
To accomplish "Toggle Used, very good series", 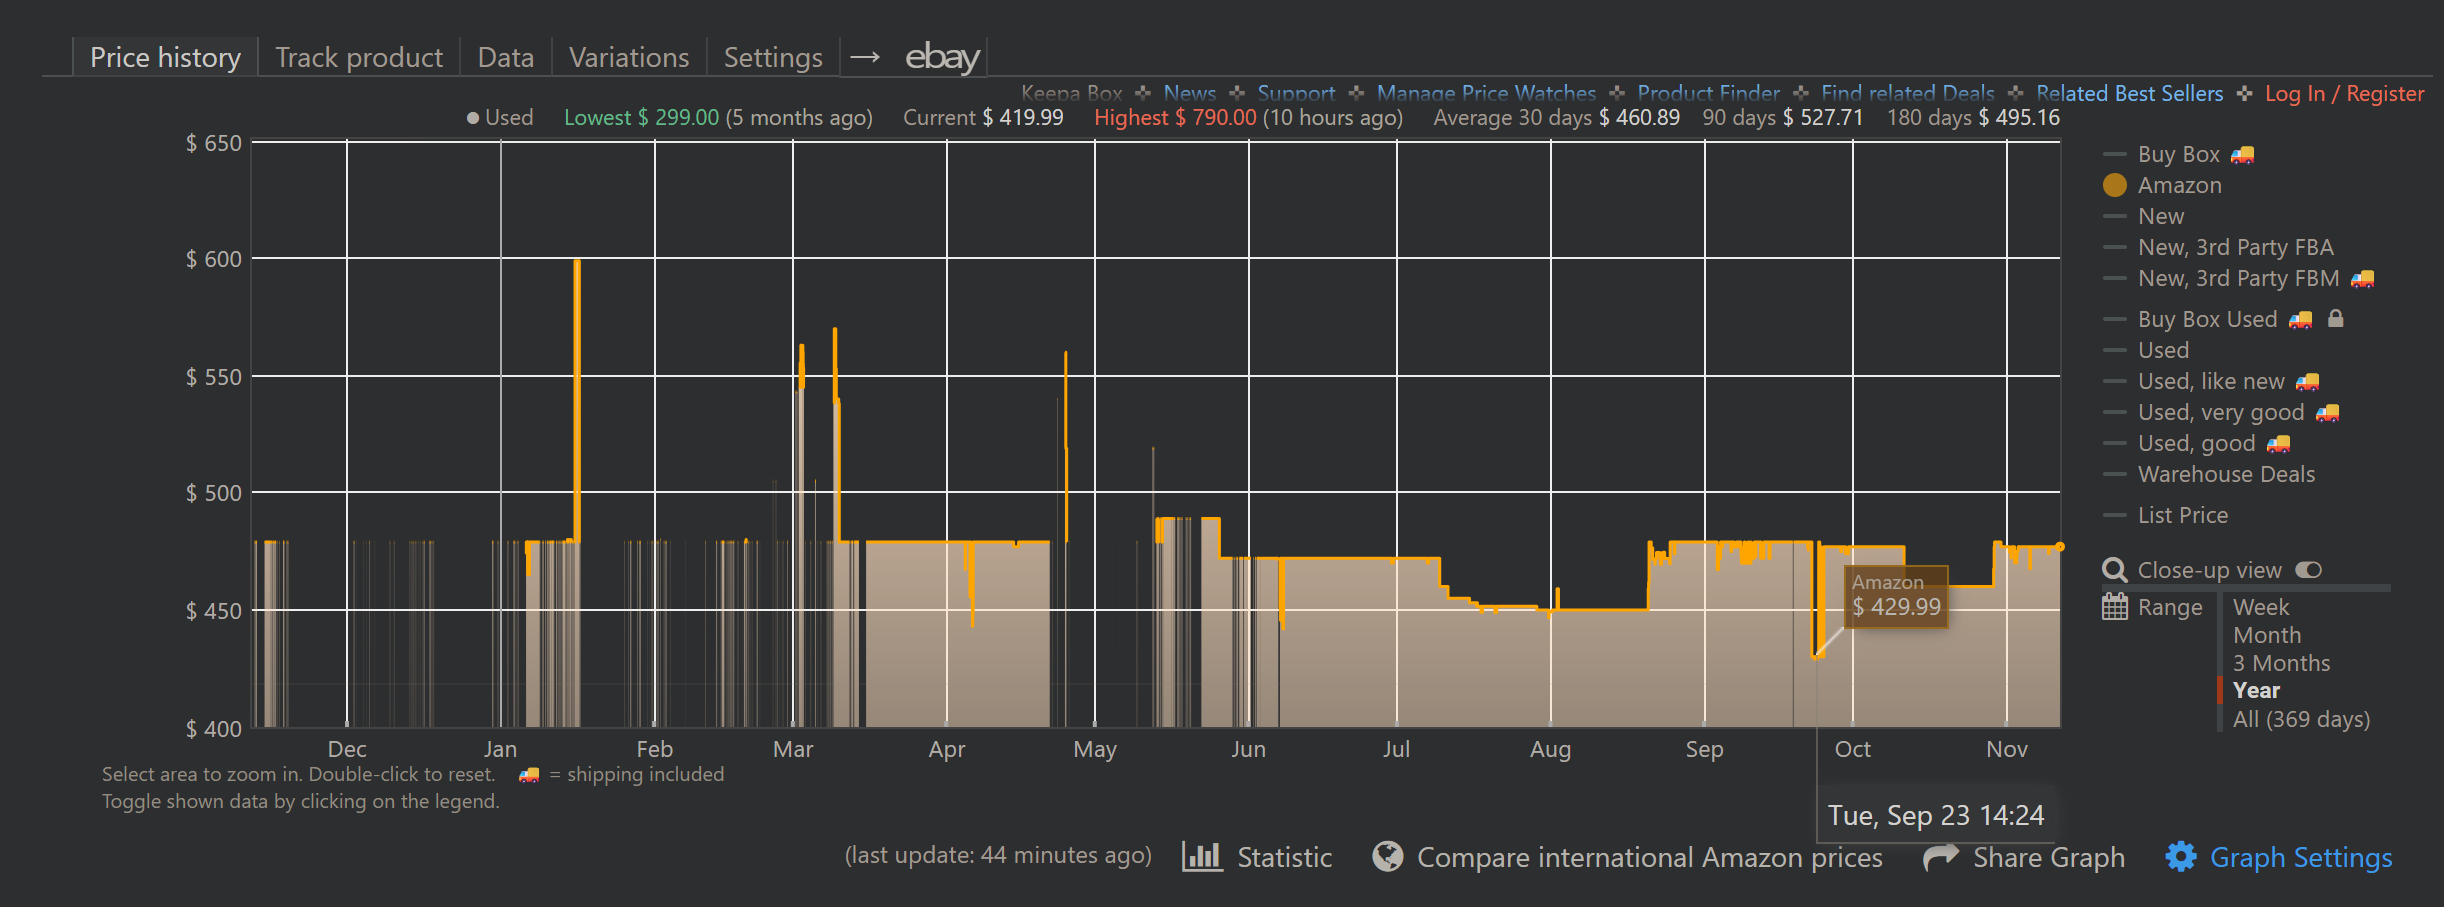I will [2221, 412].
